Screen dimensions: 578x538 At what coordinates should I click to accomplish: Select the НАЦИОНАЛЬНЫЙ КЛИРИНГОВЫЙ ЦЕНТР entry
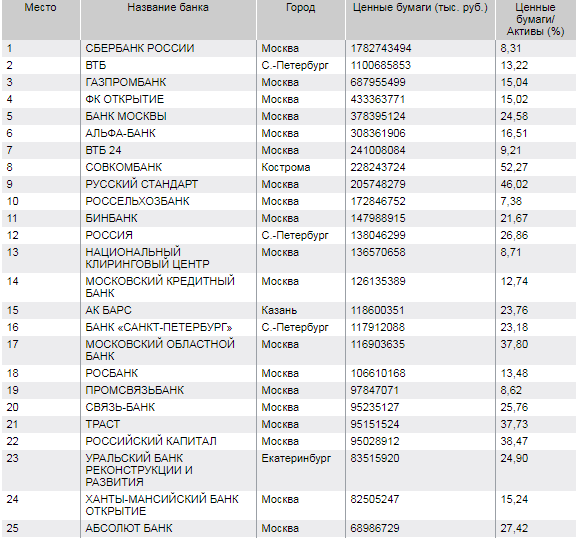[x=147, y=258]
